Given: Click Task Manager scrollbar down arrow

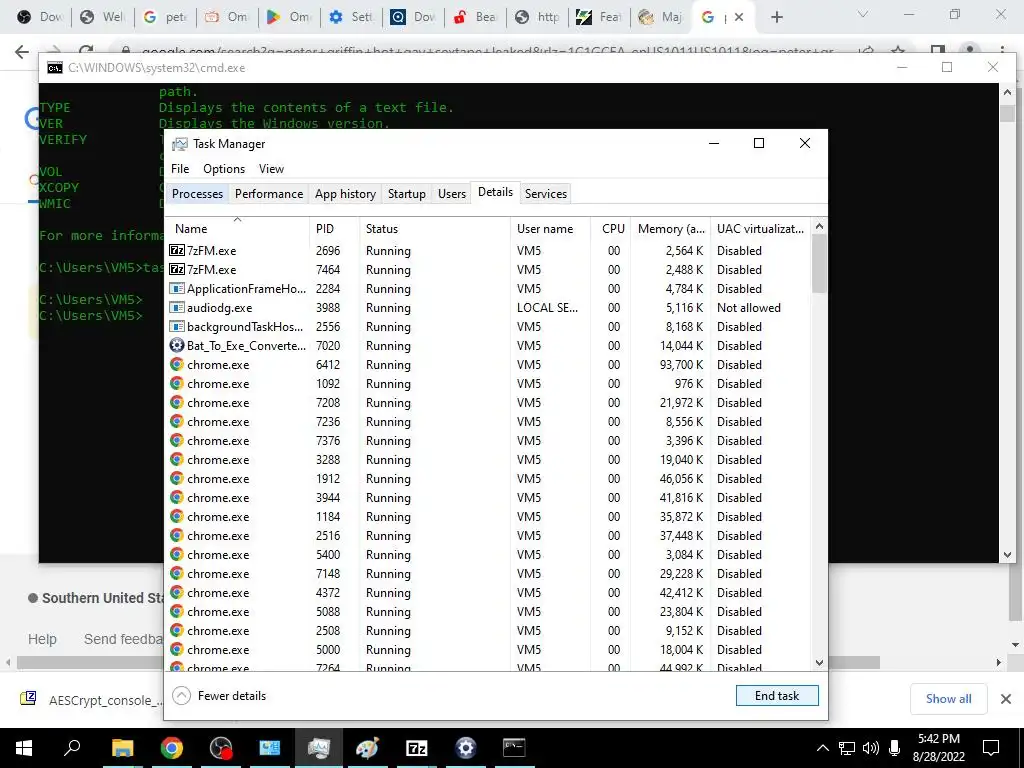Looking at the screenshot, I should (x=819, y=662).
